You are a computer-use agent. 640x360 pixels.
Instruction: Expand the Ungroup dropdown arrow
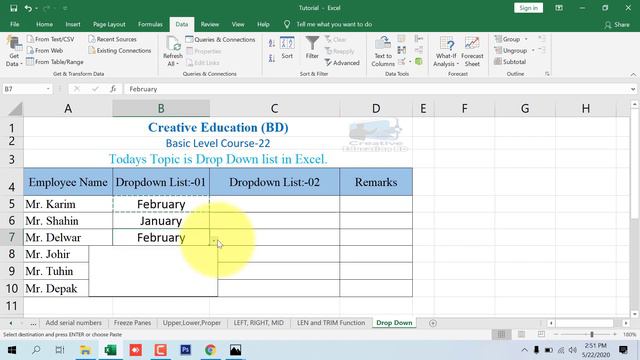(x=533, y=51)
